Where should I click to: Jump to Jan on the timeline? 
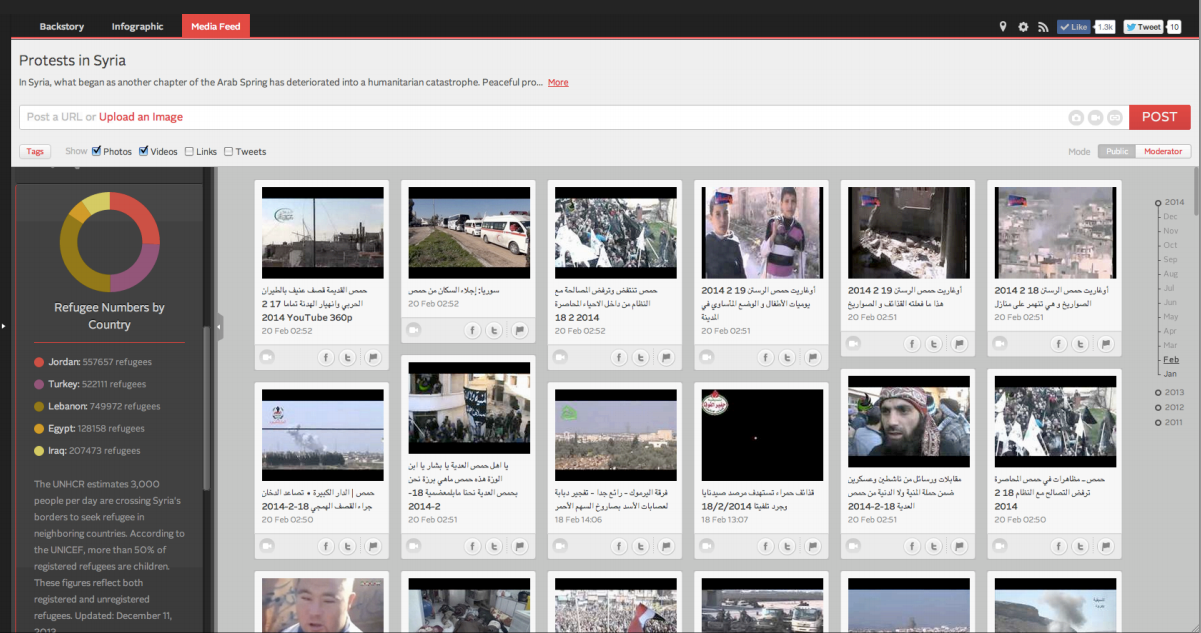tap(1170, 373)
